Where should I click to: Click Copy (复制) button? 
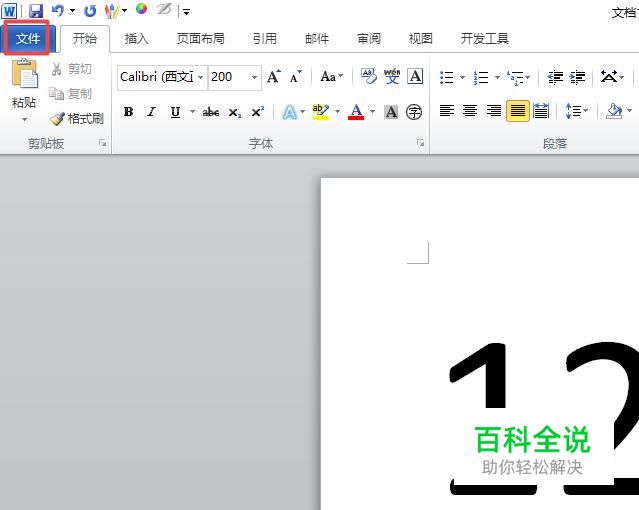tap(71, 94)
